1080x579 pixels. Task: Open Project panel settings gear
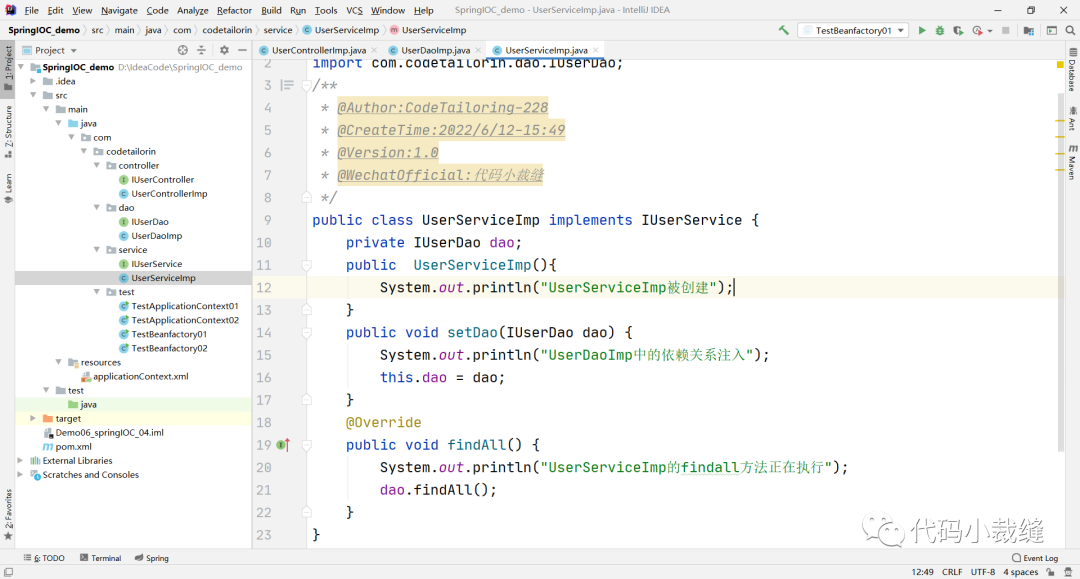tap(224, 50)
